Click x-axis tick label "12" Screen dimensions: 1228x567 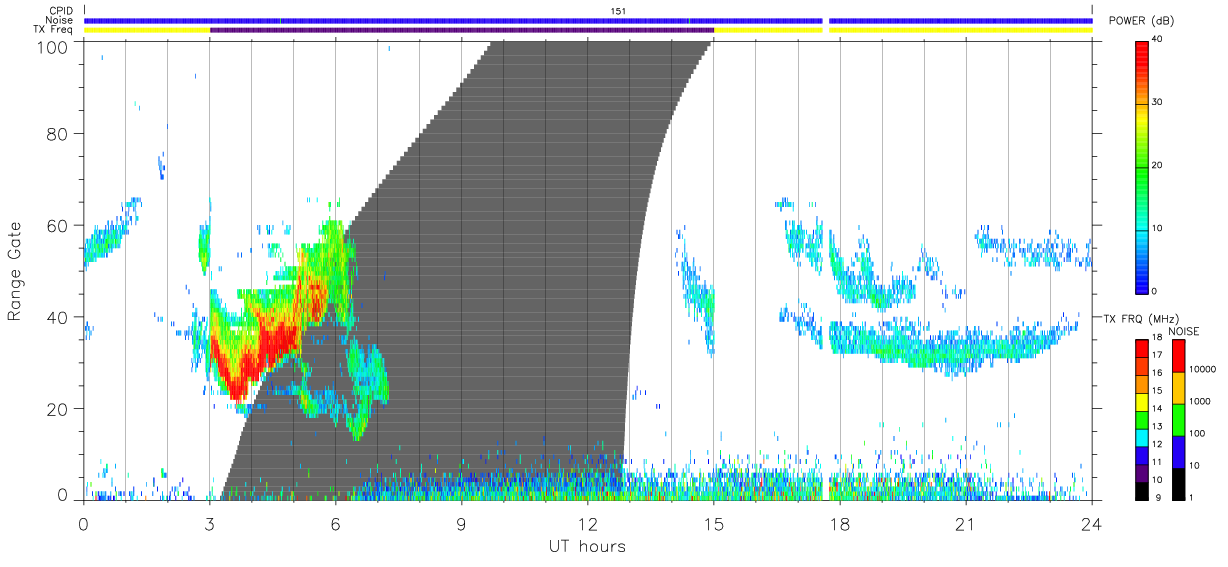(587, 523)
